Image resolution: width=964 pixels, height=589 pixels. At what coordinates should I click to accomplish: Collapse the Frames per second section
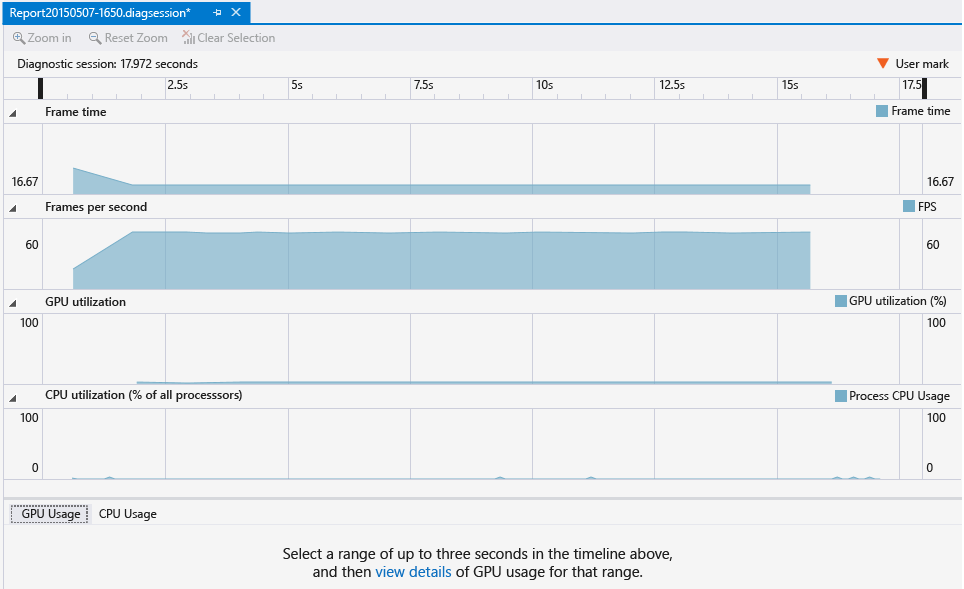coord(12,206)
